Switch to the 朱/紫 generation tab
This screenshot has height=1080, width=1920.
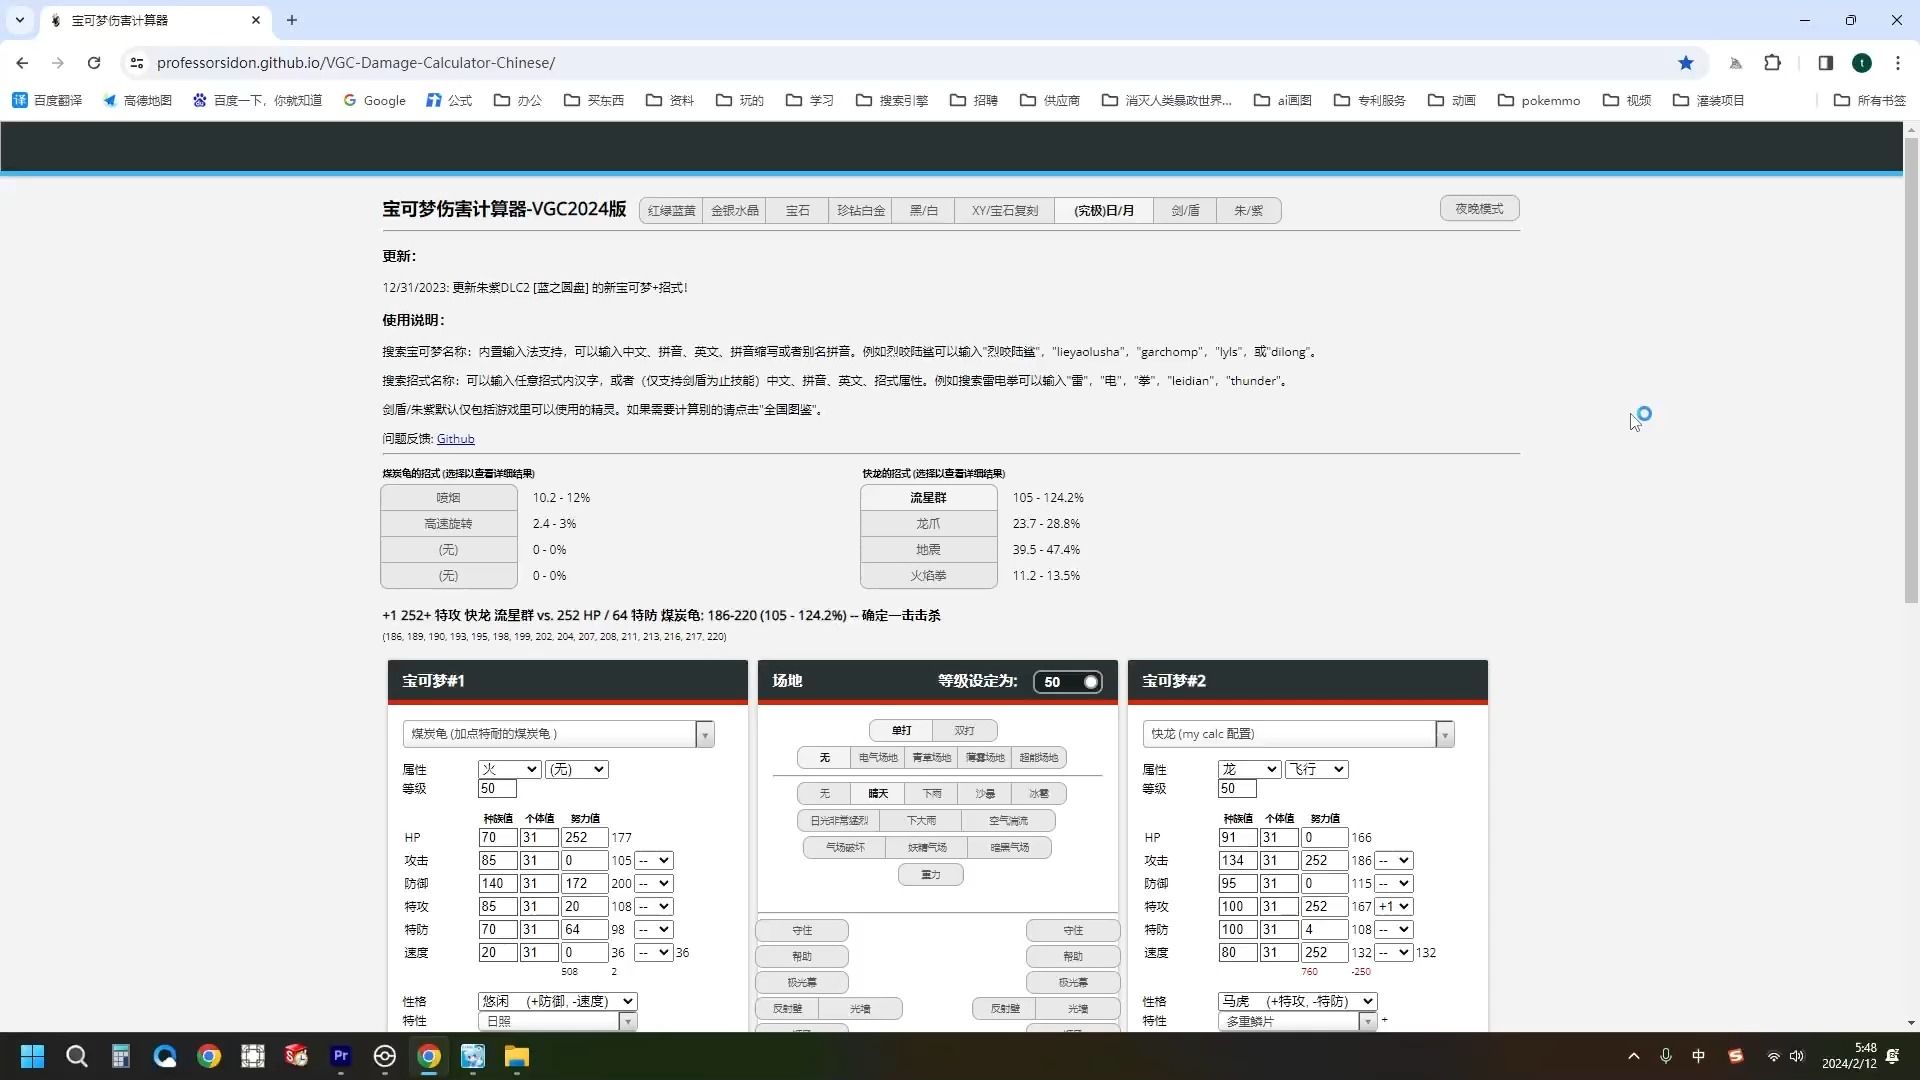click(x=1248, y=211)
